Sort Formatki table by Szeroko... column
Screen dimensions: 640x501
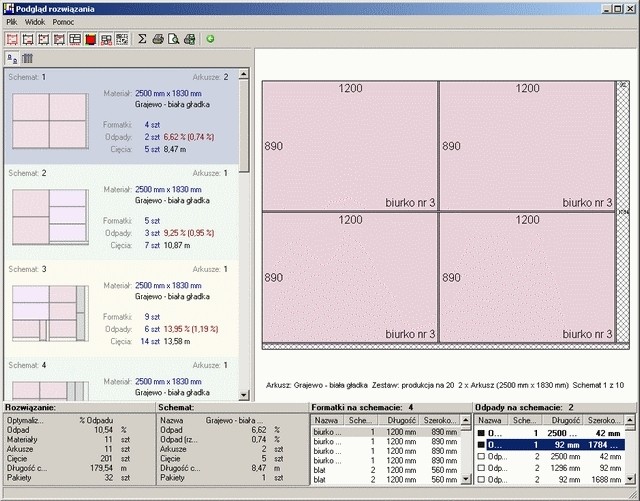(440, 420)
